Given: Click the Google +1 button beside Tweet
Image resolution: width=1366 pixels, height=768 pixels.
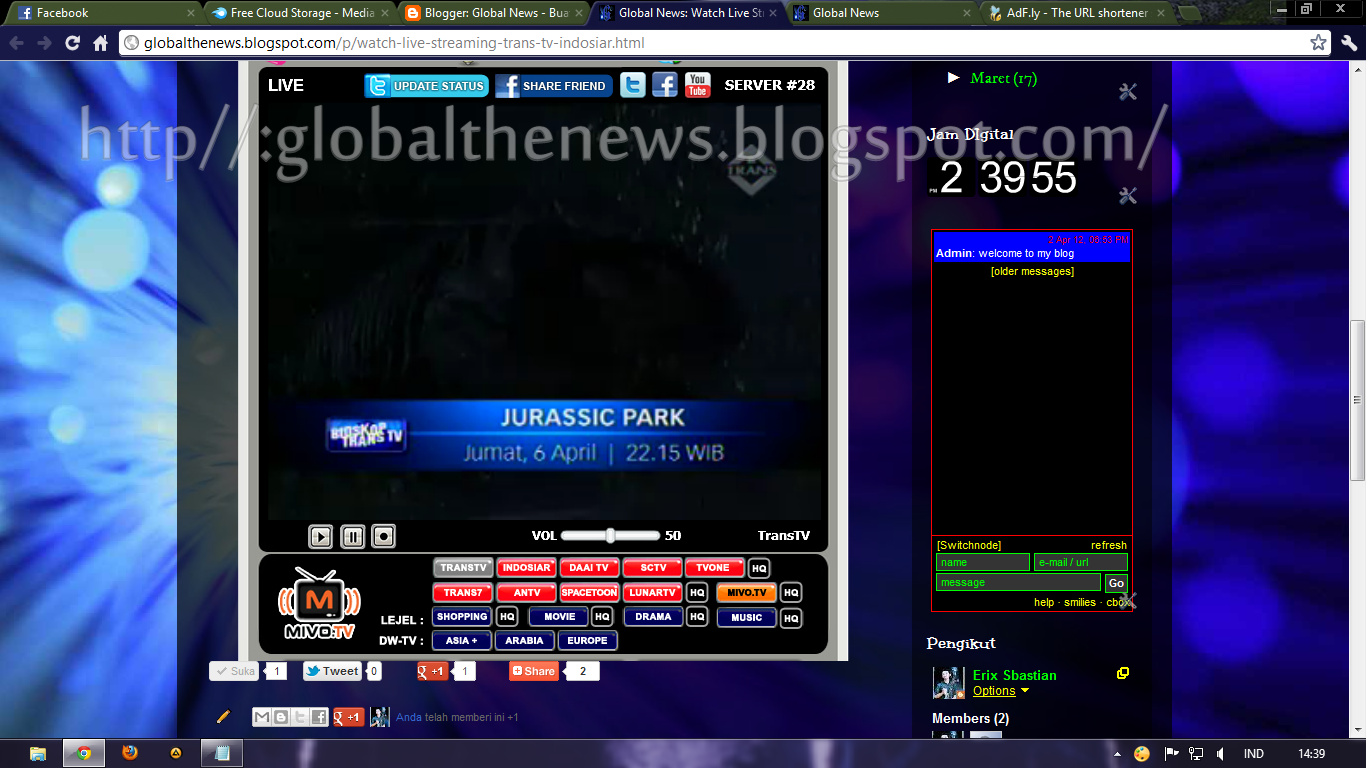Looking at the screenshot, I should point(432,672).
